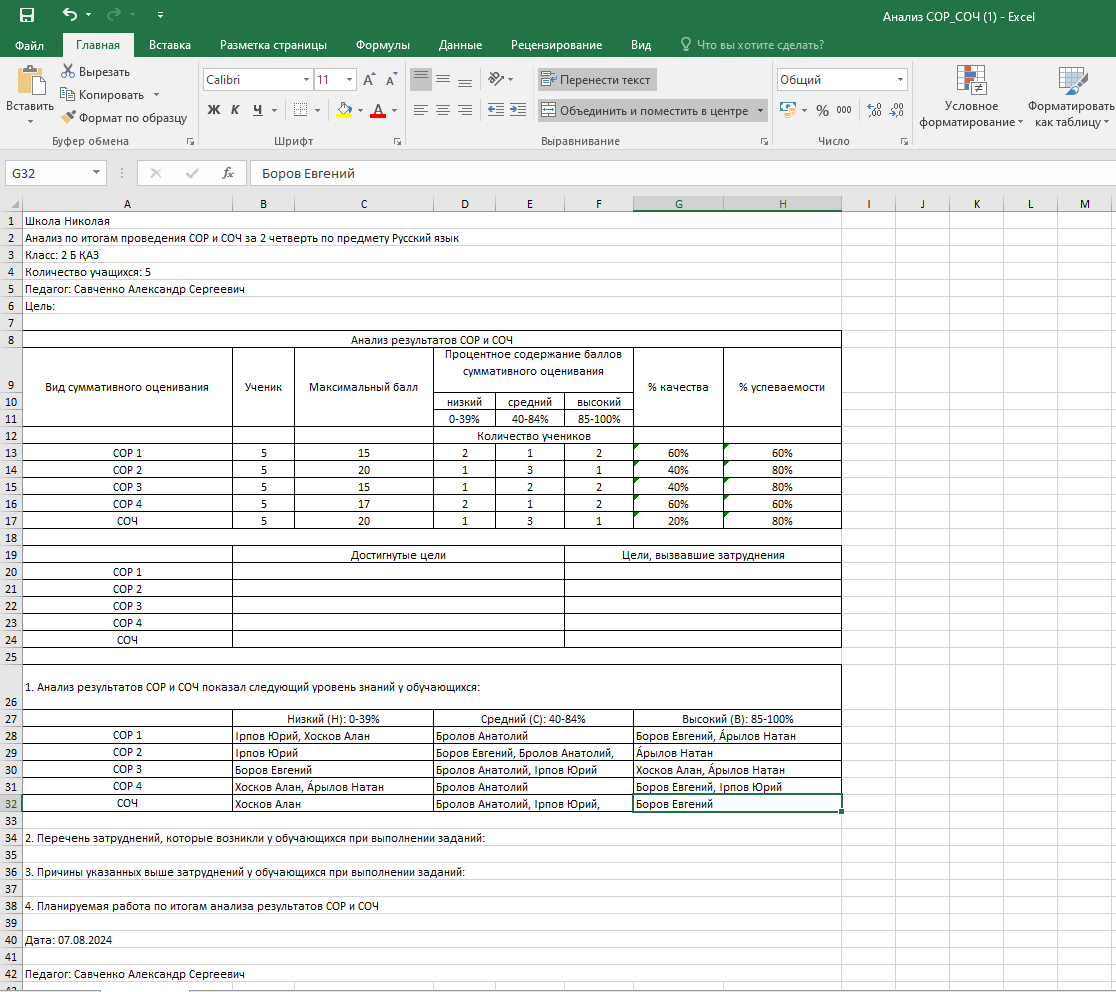1116x992 pixels.
Task: Click the fill color bucket icon
Action: (x=344, y=110)
